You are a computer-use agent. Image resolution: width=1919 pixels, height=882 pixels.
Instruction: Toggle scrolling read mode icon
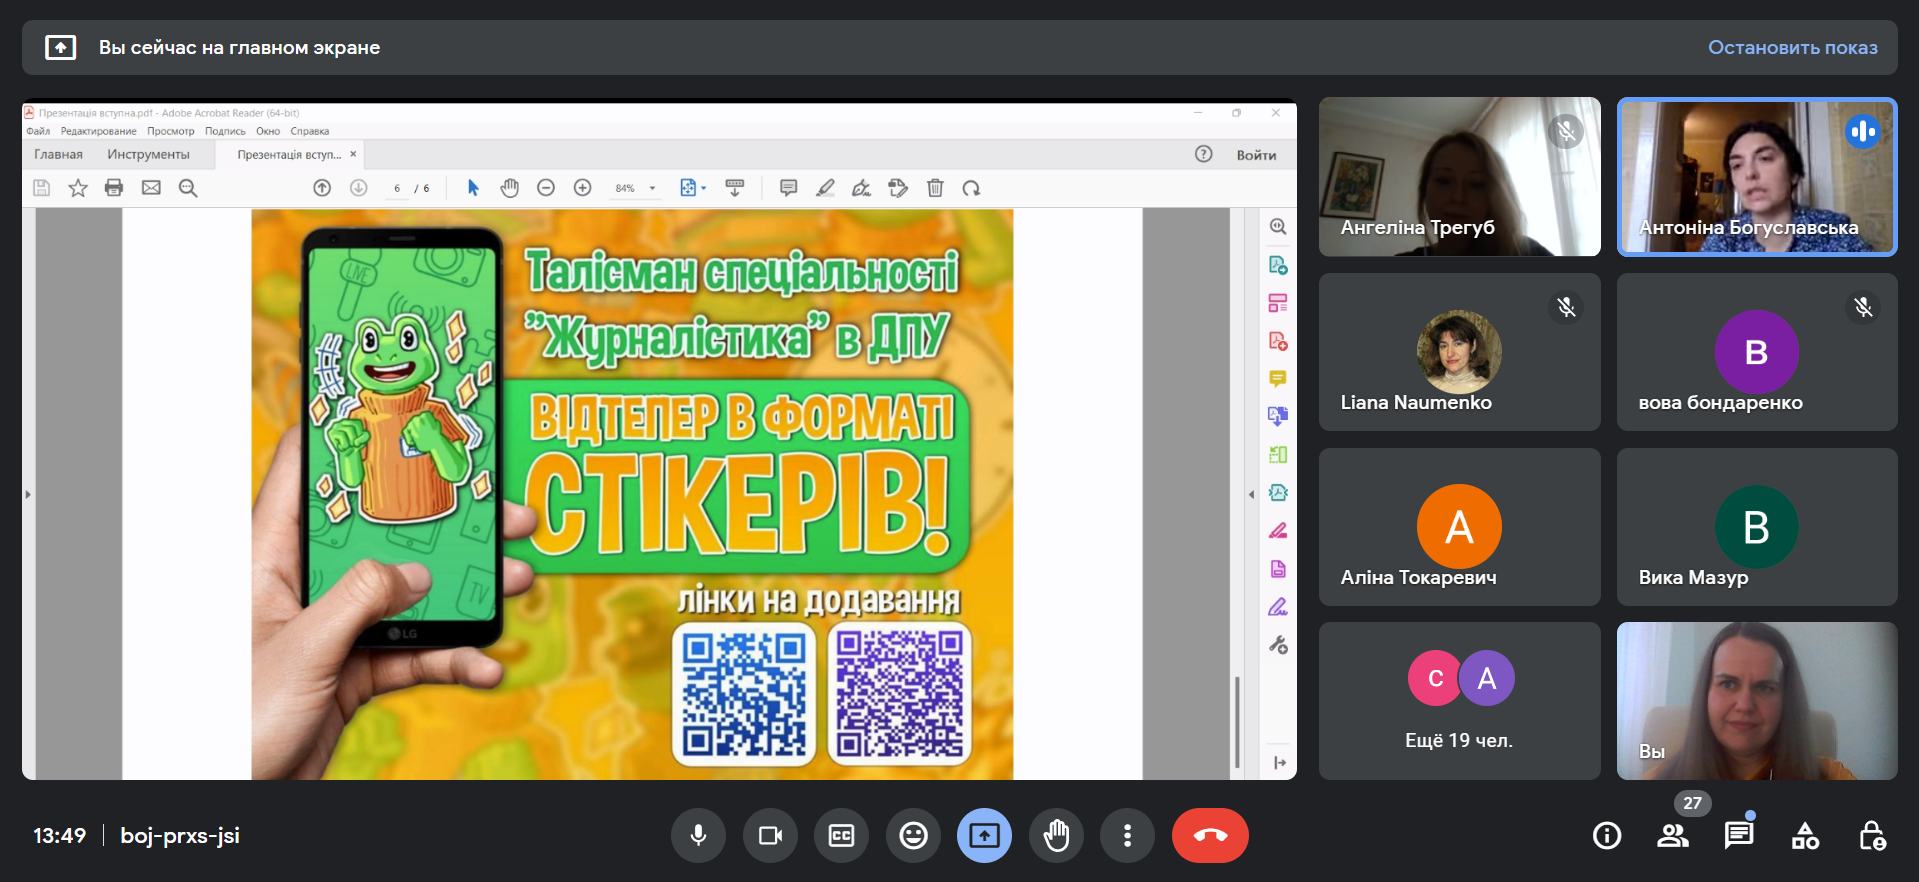tap(735, 188)
